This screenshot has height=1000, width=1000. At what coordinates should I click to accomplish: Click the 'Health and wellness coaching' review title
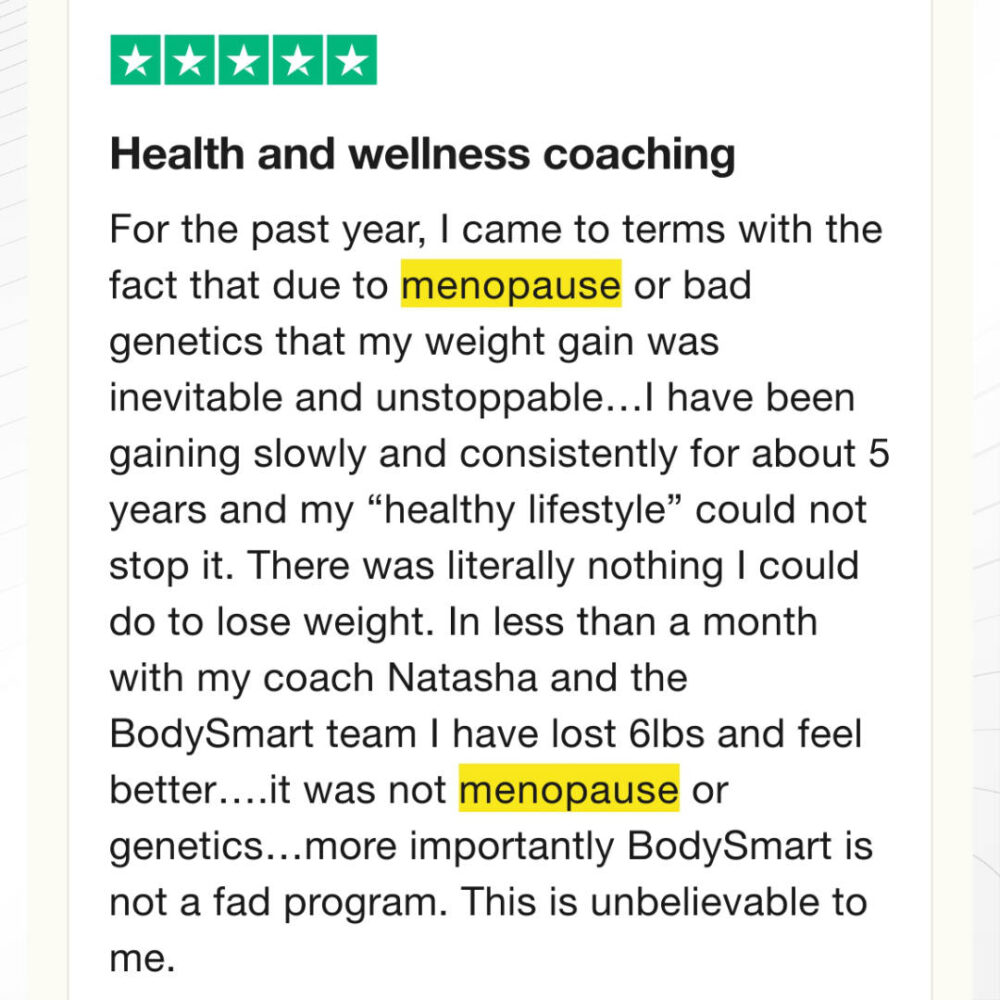point(423,155)
